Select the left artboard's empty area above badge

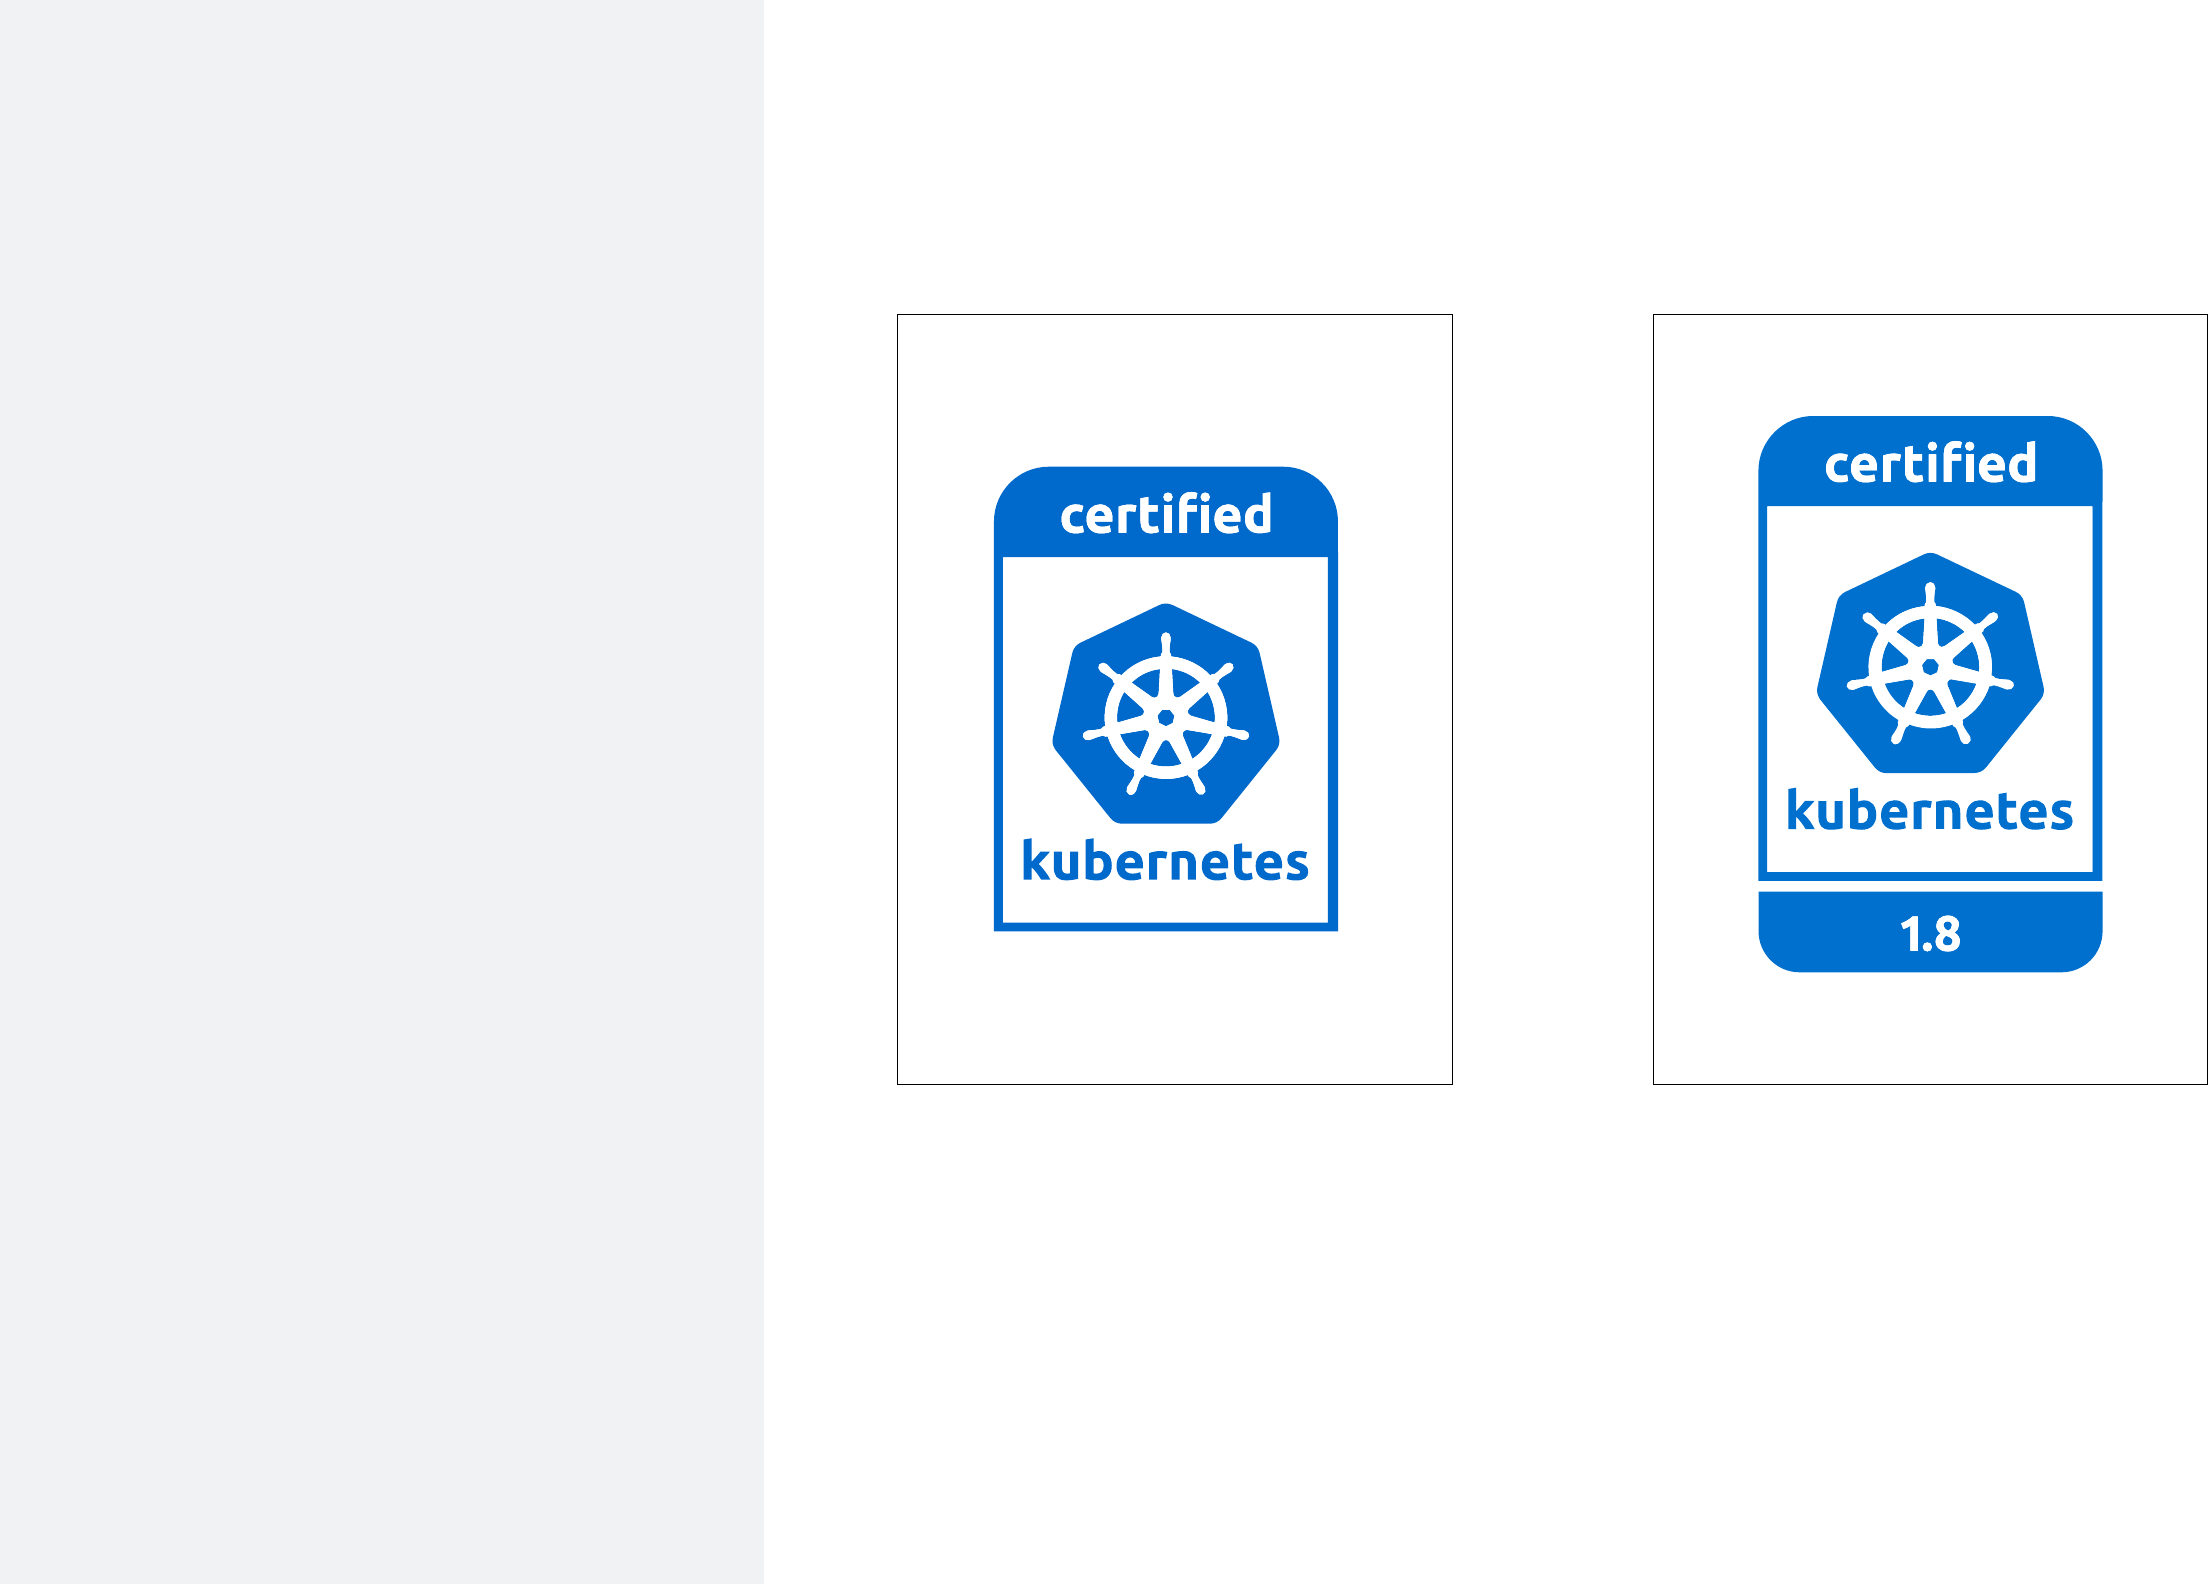(1174, 390)
